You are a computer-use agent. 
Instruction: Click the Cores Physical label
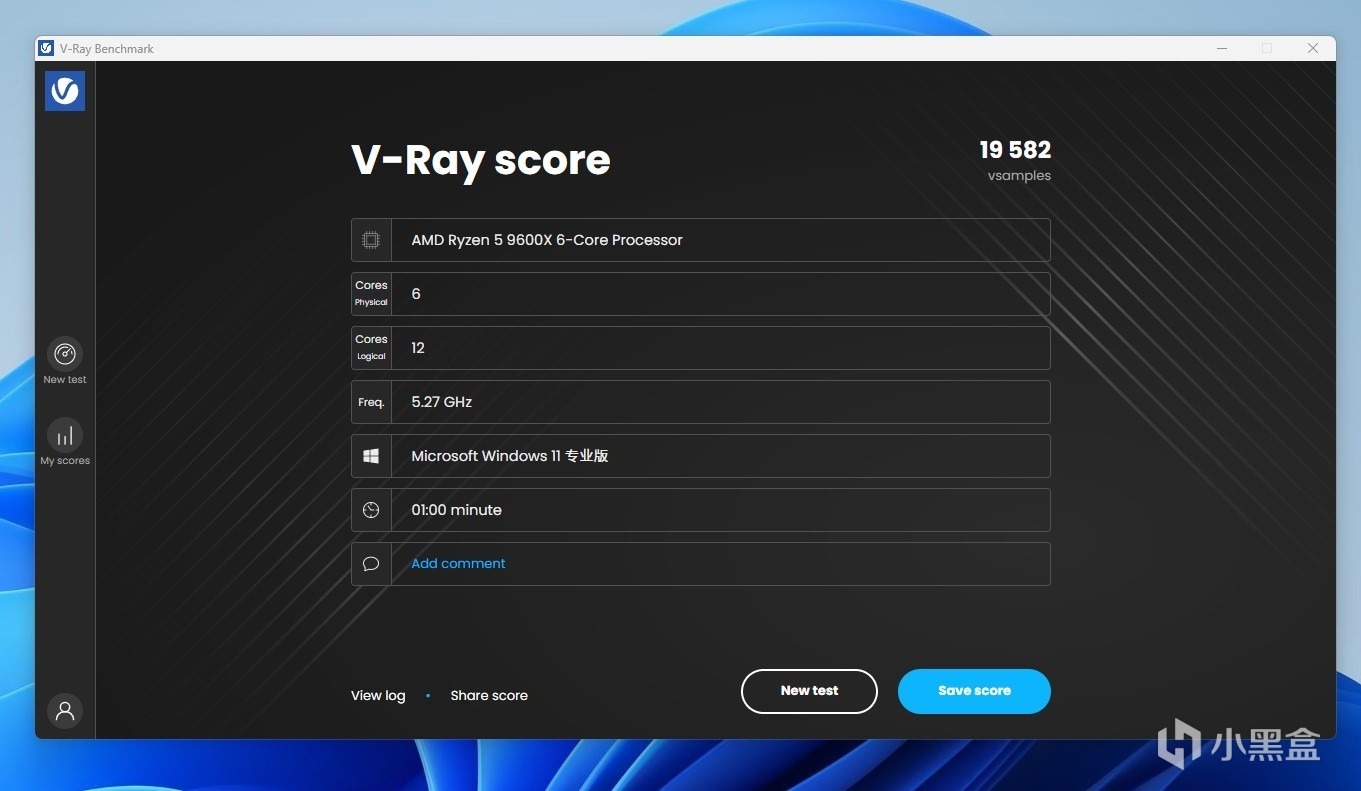coord(371,293)
